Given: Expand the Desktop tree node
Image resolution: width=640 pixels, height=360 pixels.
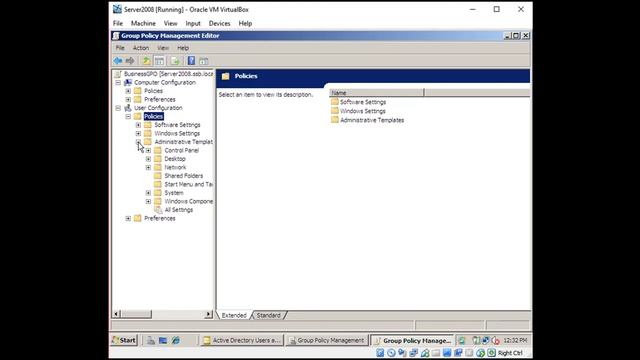Looking at the screenshot, I should pos(148,159).
